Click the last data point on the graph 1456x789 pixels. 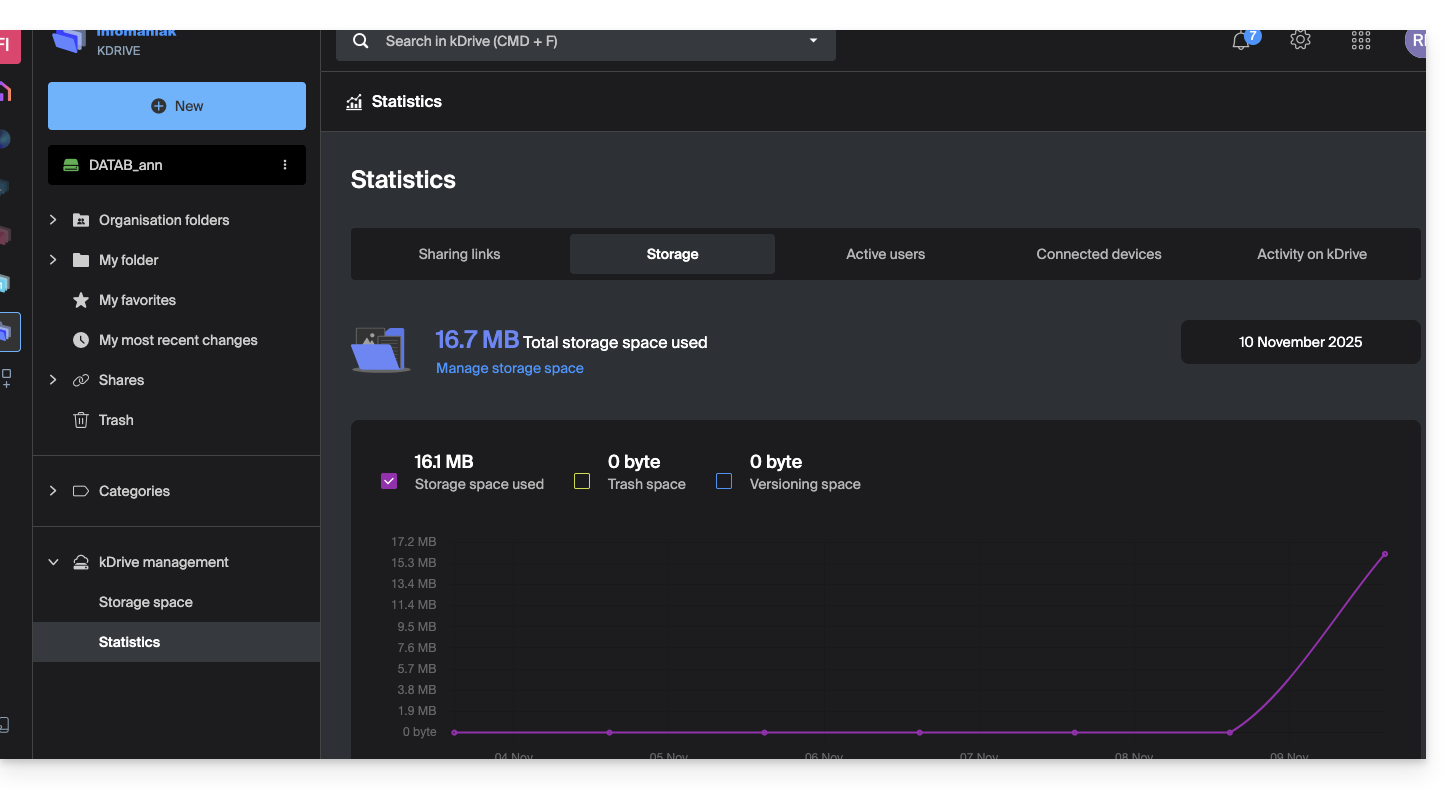1385,554
